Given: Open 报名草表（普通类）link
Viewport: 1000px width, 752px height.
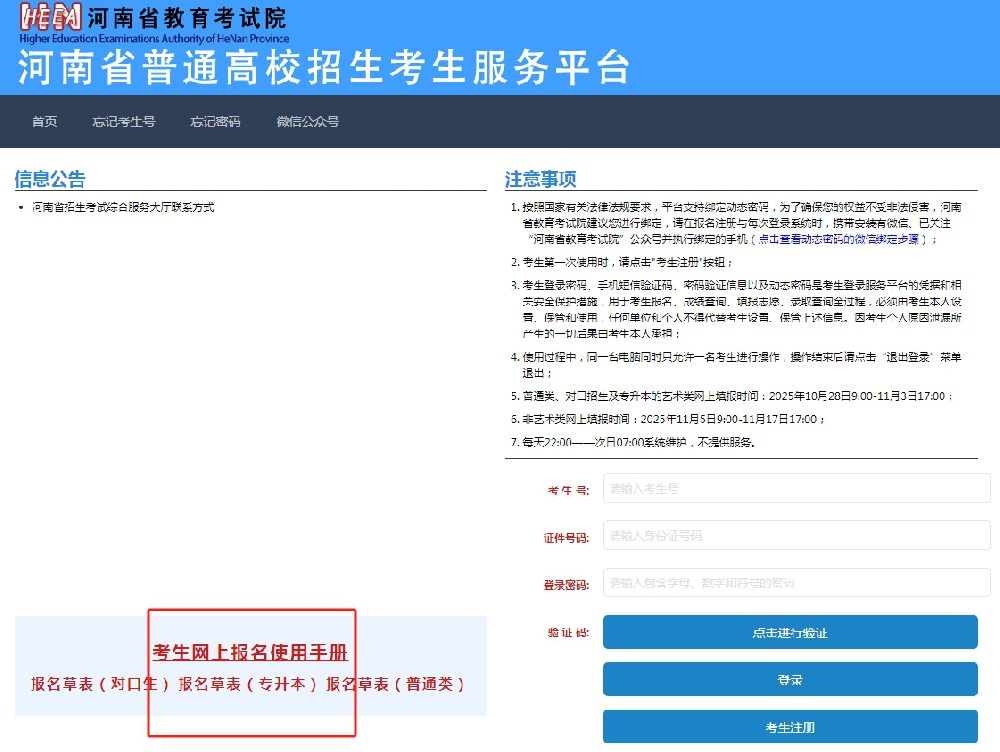Looking at the screenshot, I should pyautogui.click(x=396, y=685).
